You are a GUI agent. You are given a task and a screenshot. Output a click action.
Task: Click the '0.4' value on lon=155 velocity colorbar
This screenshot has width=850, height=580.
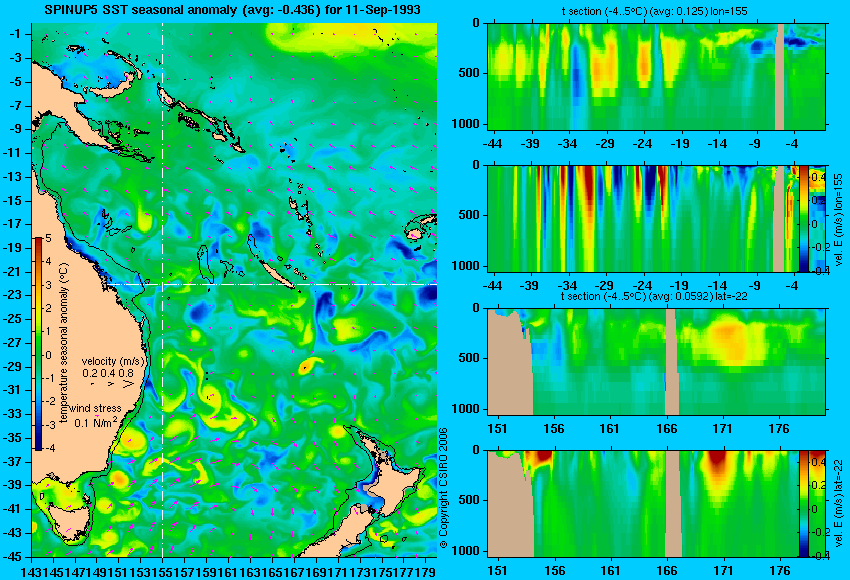point(818,177)
